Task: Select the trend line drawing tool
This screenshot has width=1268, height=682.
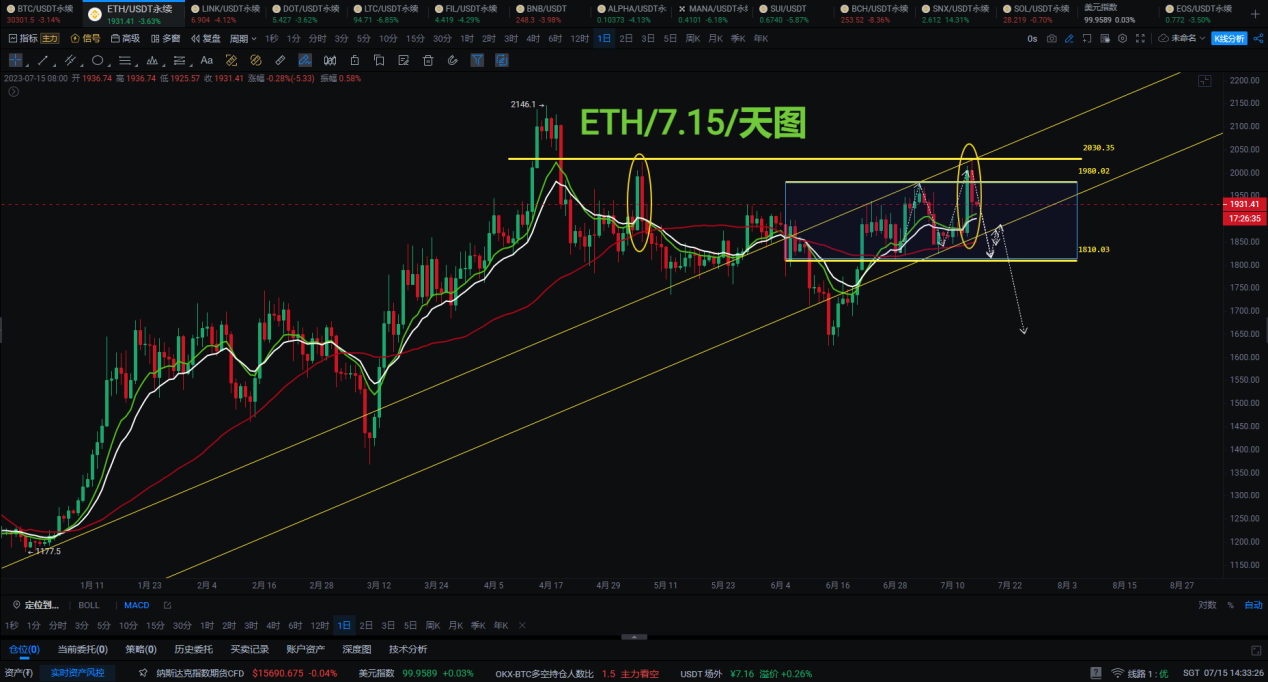Action: click(x=43, y=60)
